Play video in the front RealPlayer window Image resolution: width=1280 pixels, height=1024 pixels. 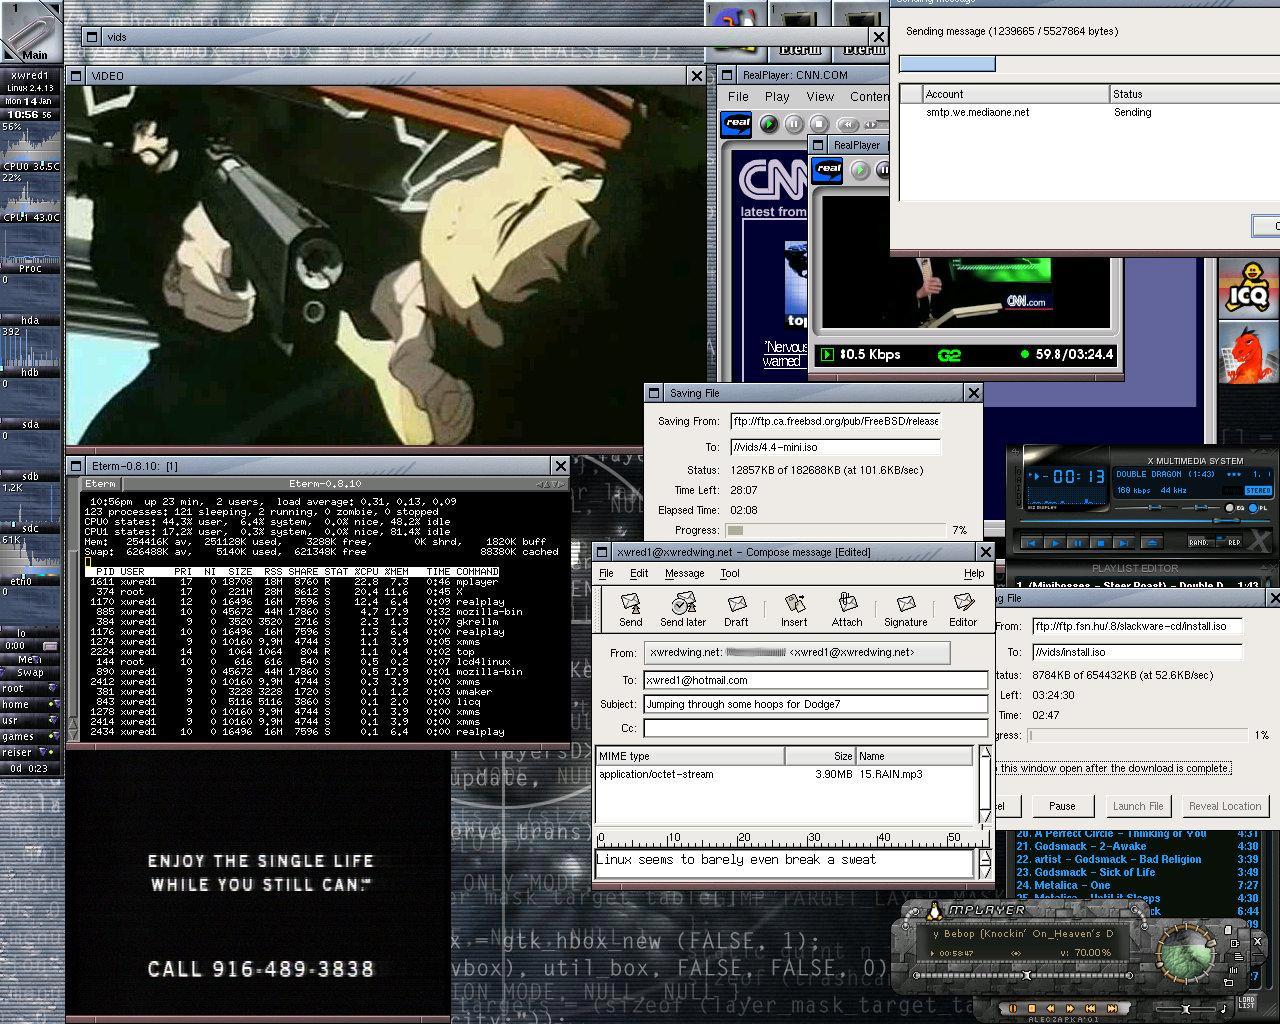tap(860, 170)
